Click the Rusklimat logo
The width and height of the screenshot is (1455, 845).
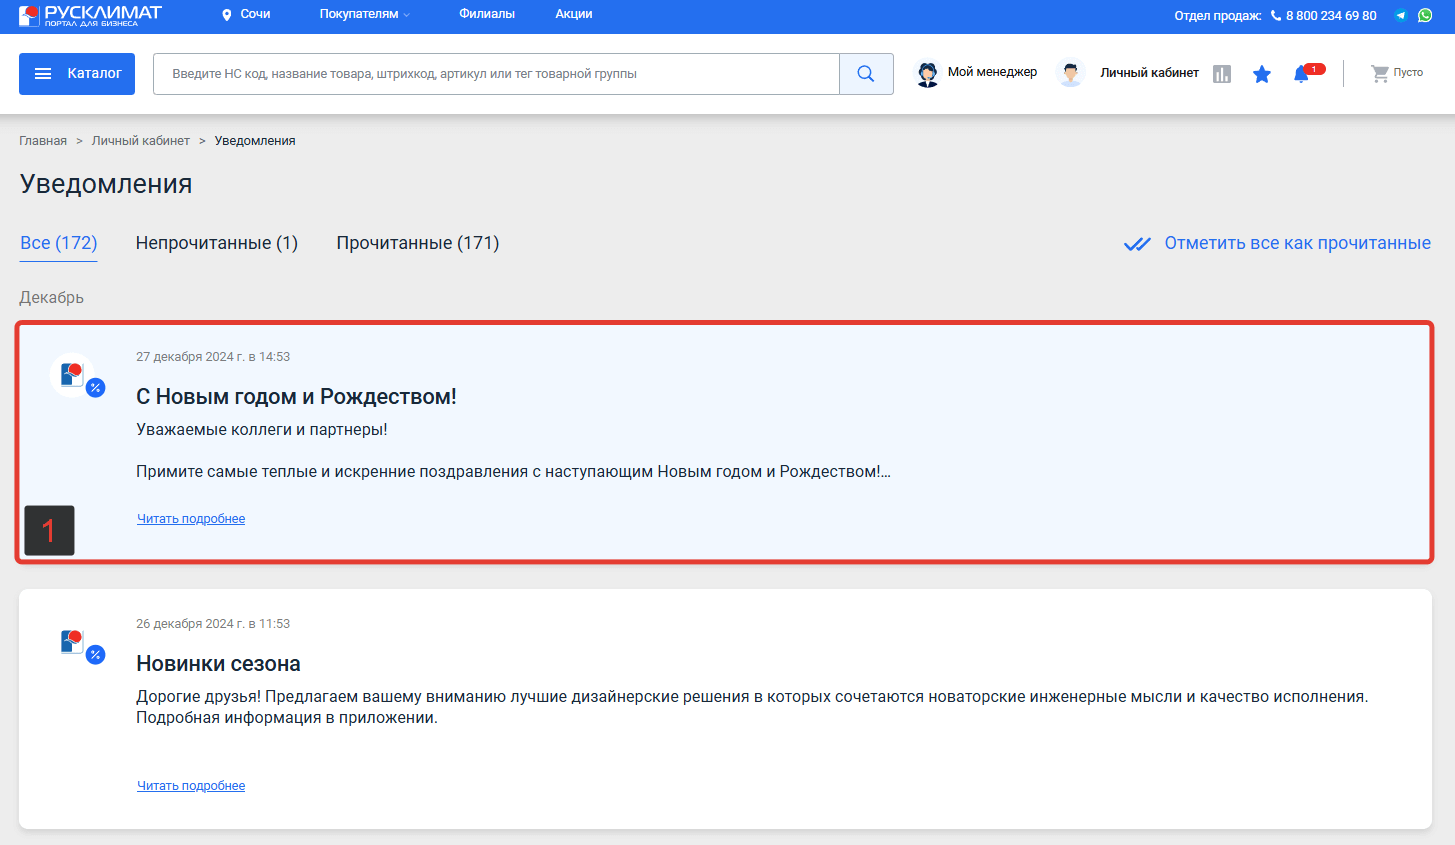[90, 15]
